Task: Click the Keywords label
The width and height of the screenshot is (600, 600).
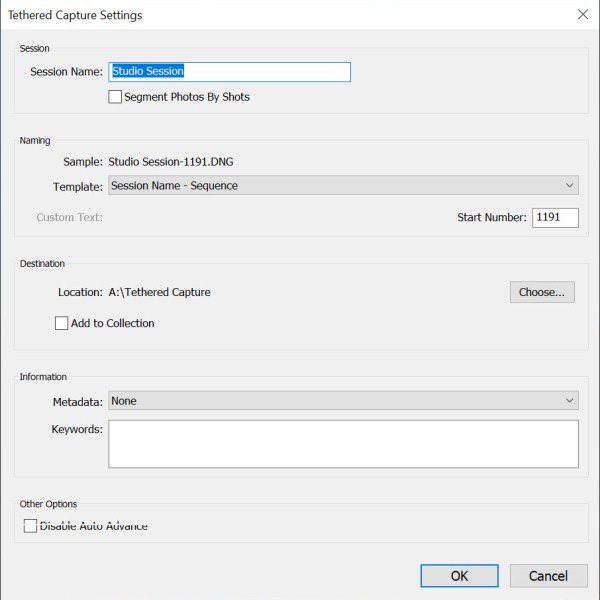Action: (77, 429)
